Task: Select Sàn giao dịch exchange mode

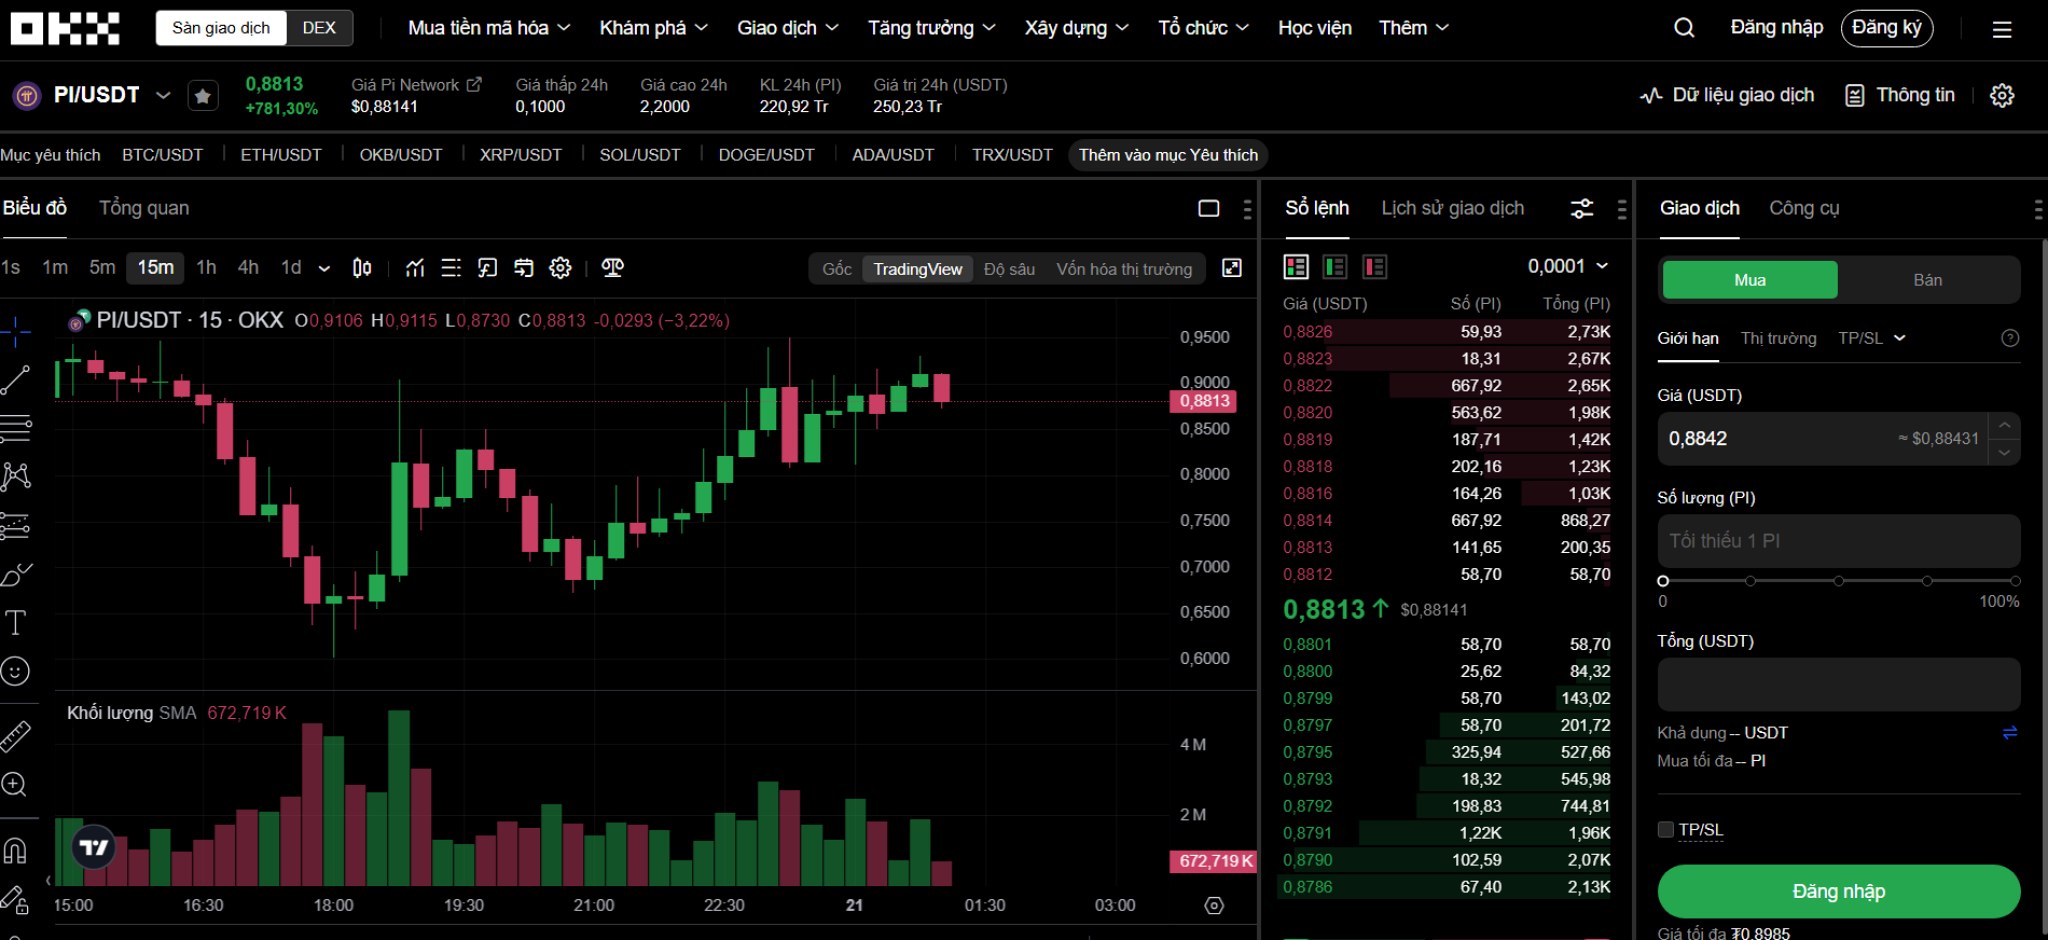Action: (x=221, y=28)
